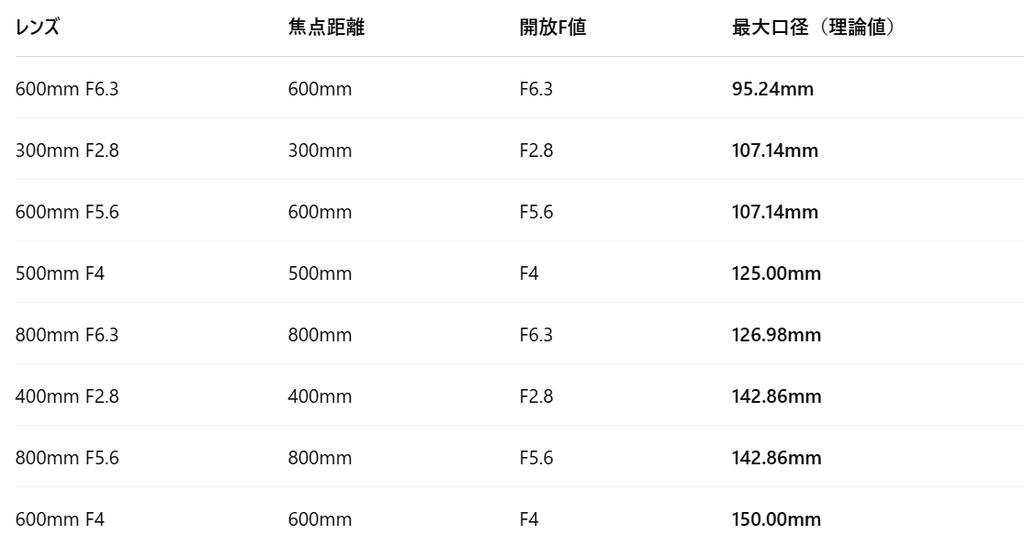
Task: Select the 125.00mm aperture value
Action: click(x=777, y=273)
